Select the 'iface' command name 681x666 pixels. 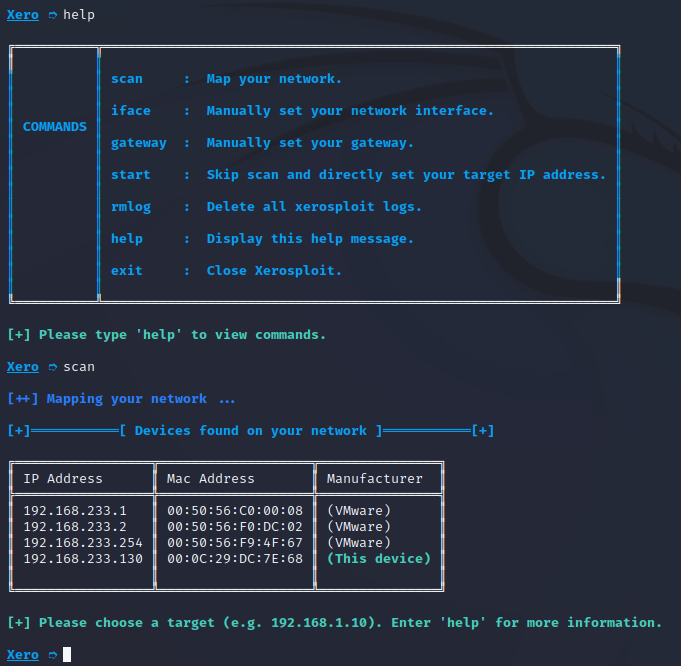click(131, 111)
